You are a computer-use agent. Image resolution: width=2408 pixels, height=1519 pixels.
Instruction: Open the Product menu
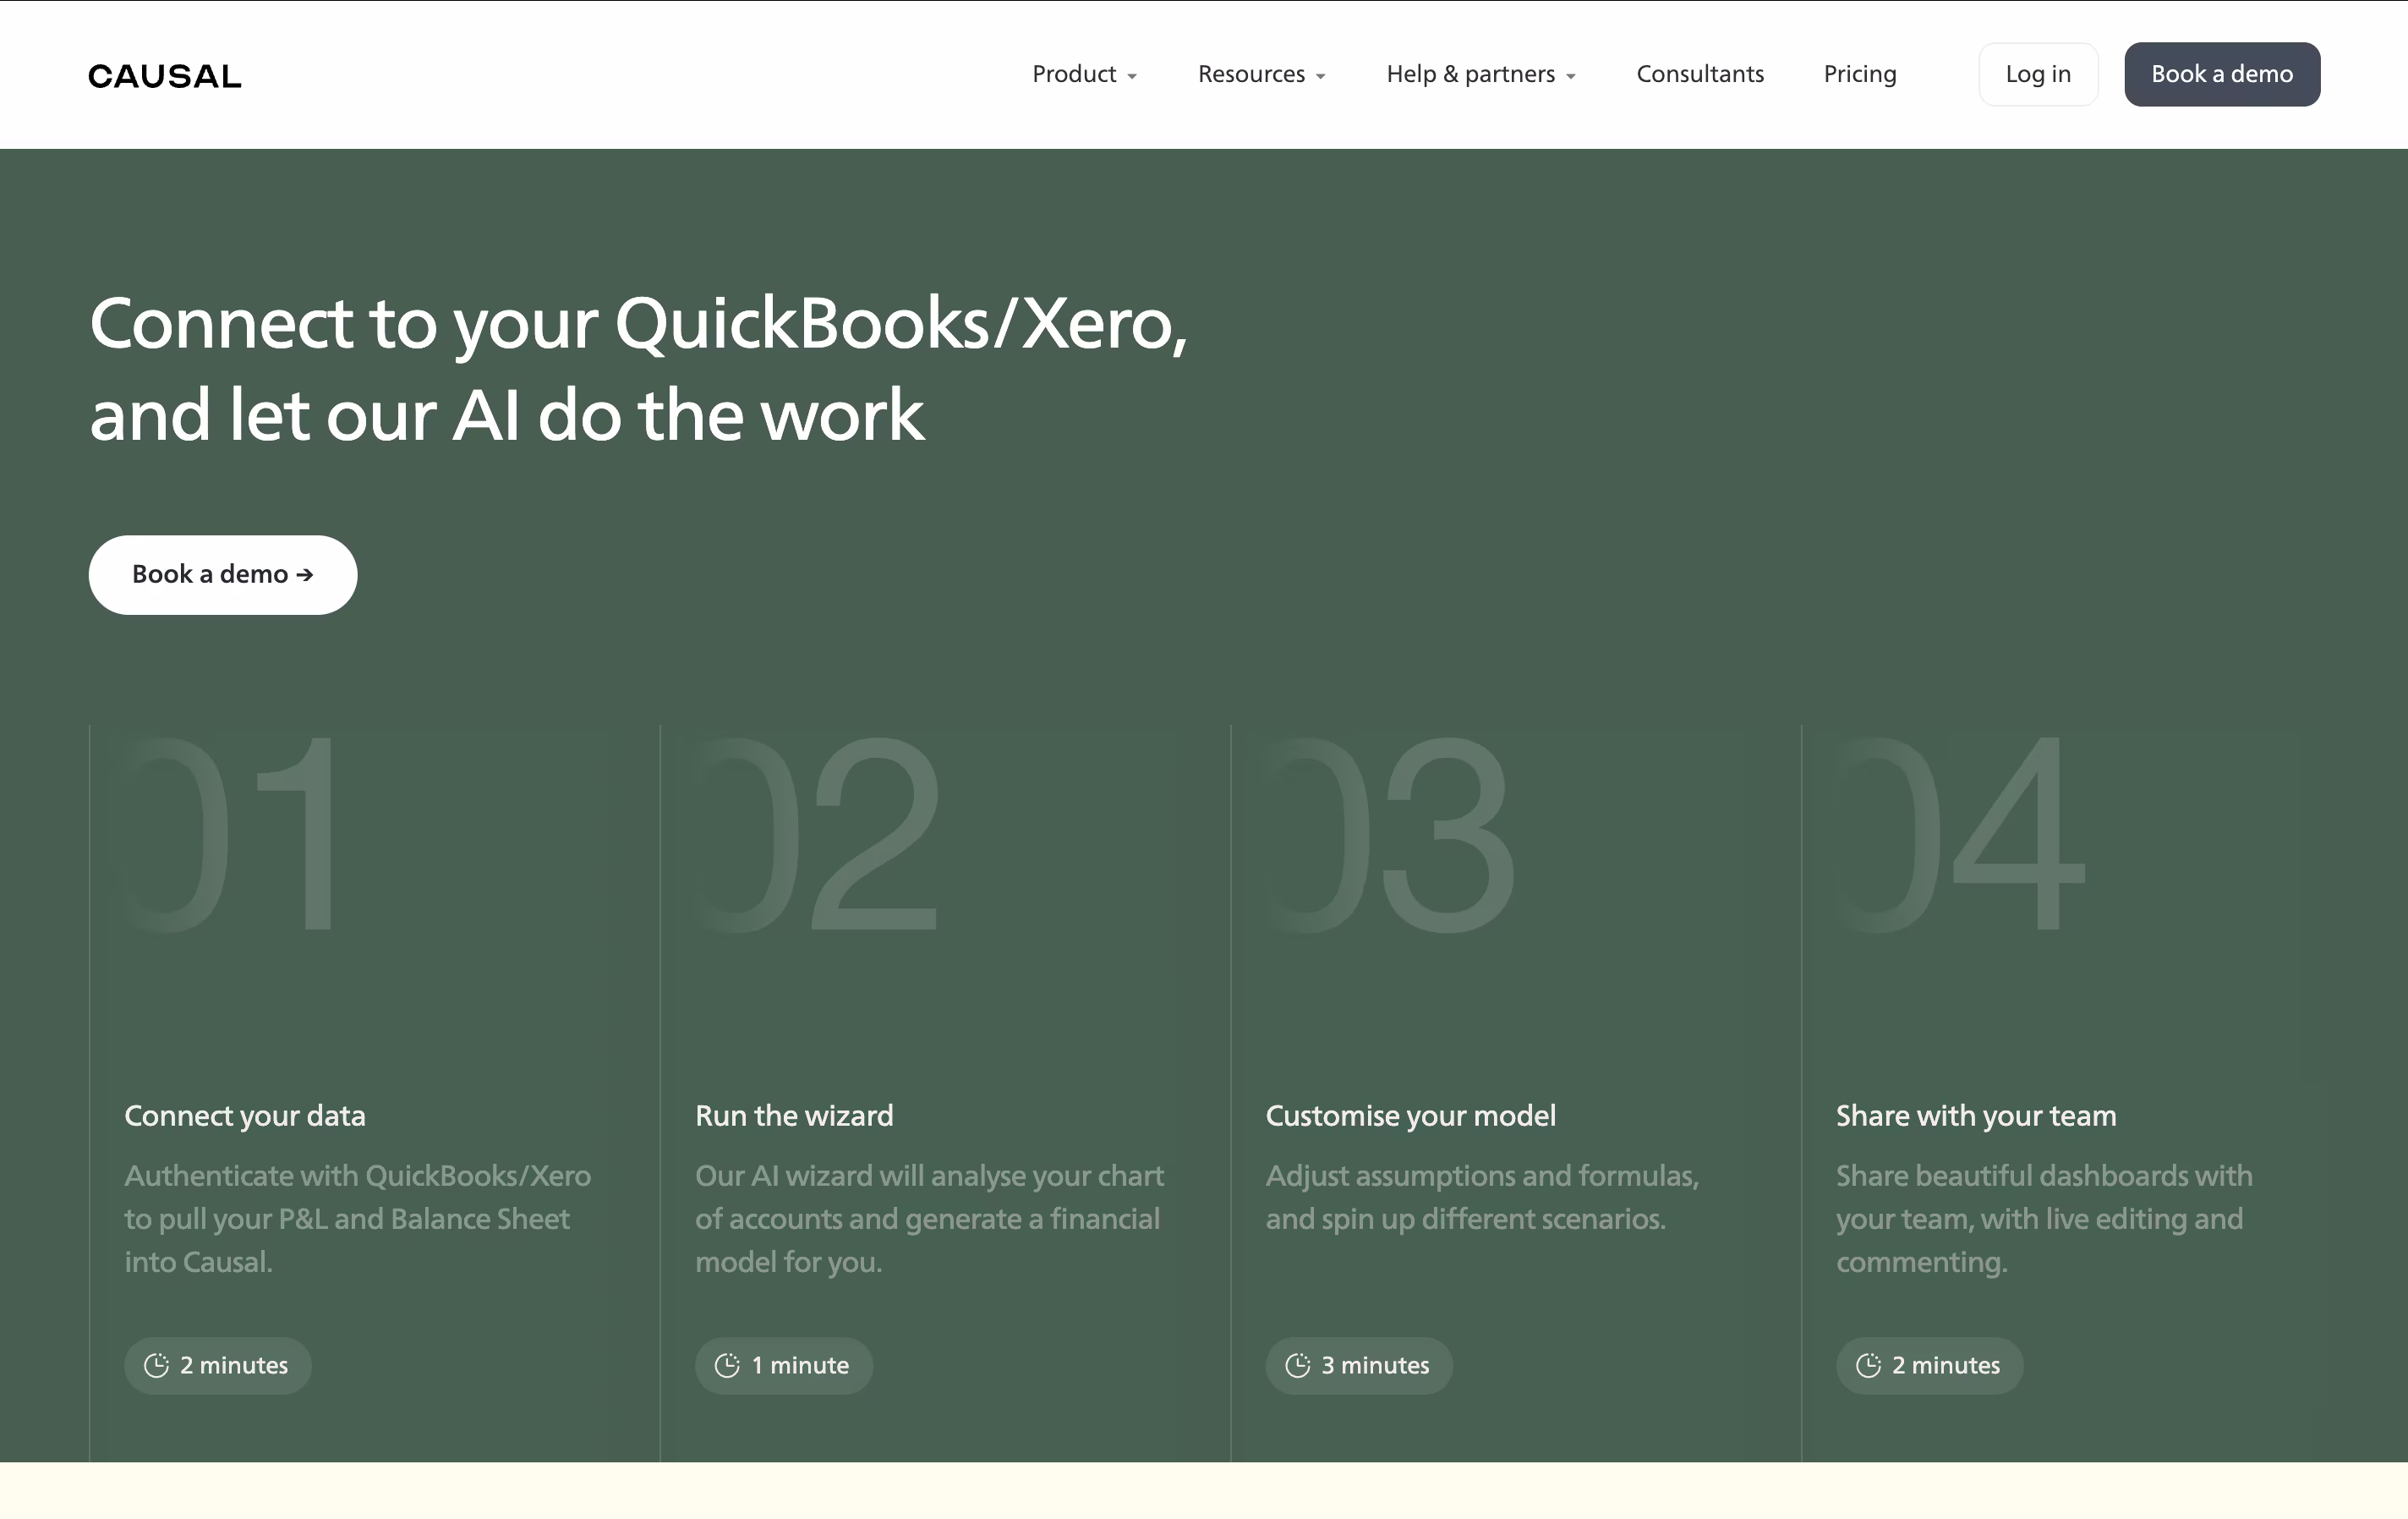pos(1085,74)
